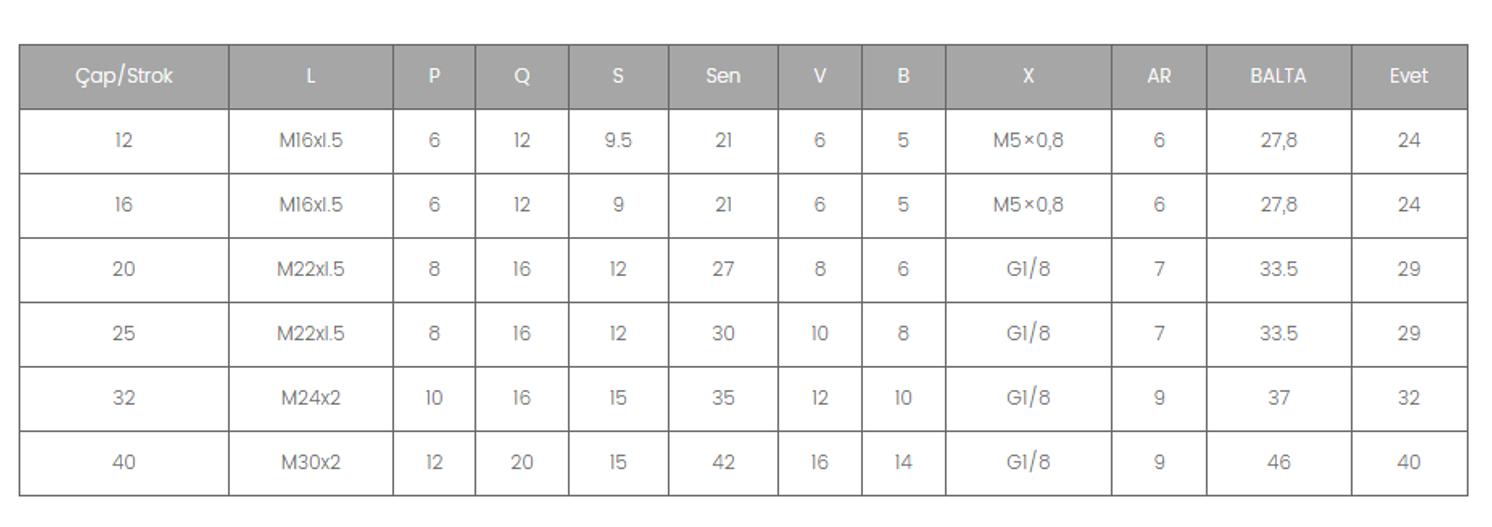Click Çap/Strok value 20
The height and width of the screenshot is (527, 1492).
pyautogui.click(x=124, y=269)
